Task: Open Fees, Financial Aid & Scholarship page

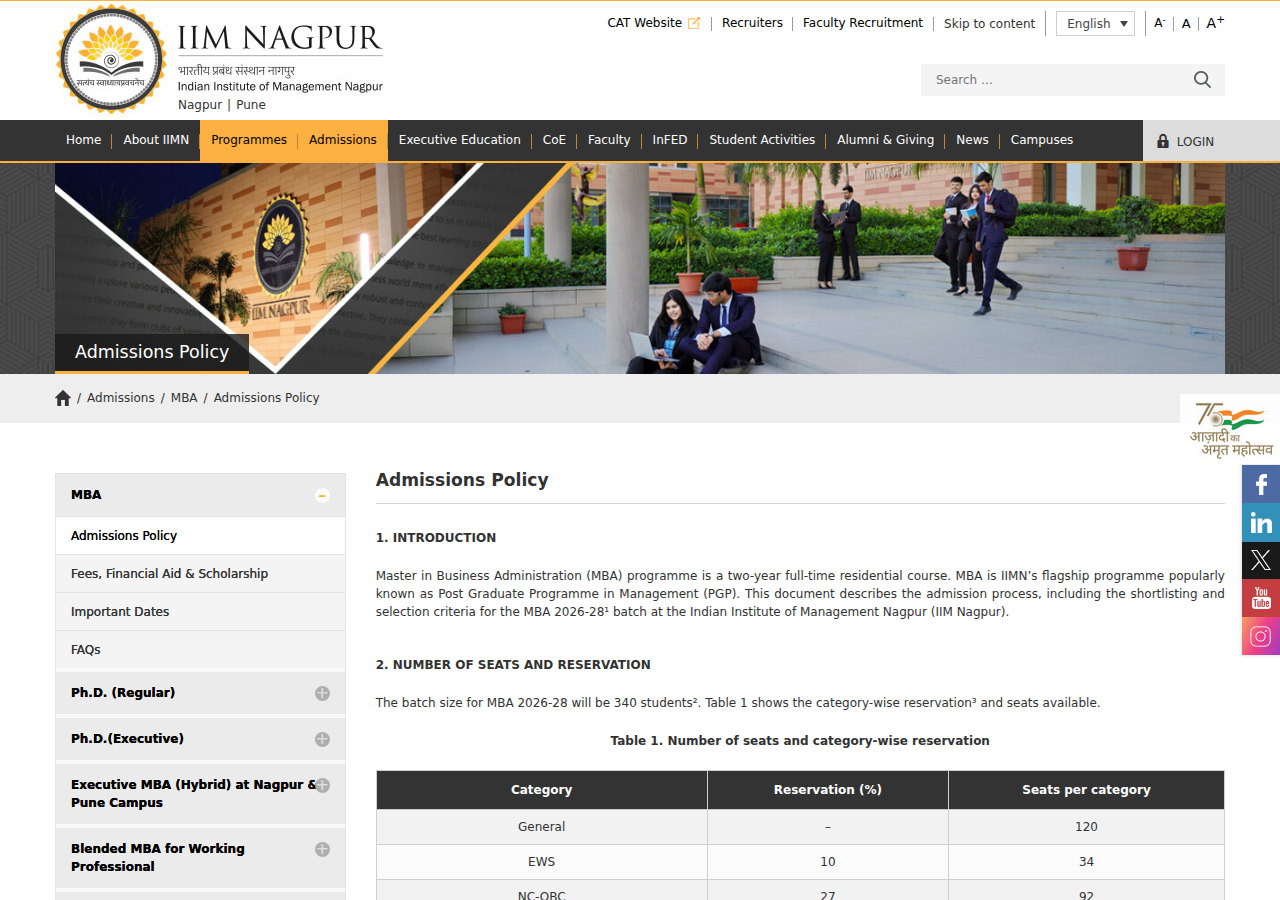Action: [200, 574]
